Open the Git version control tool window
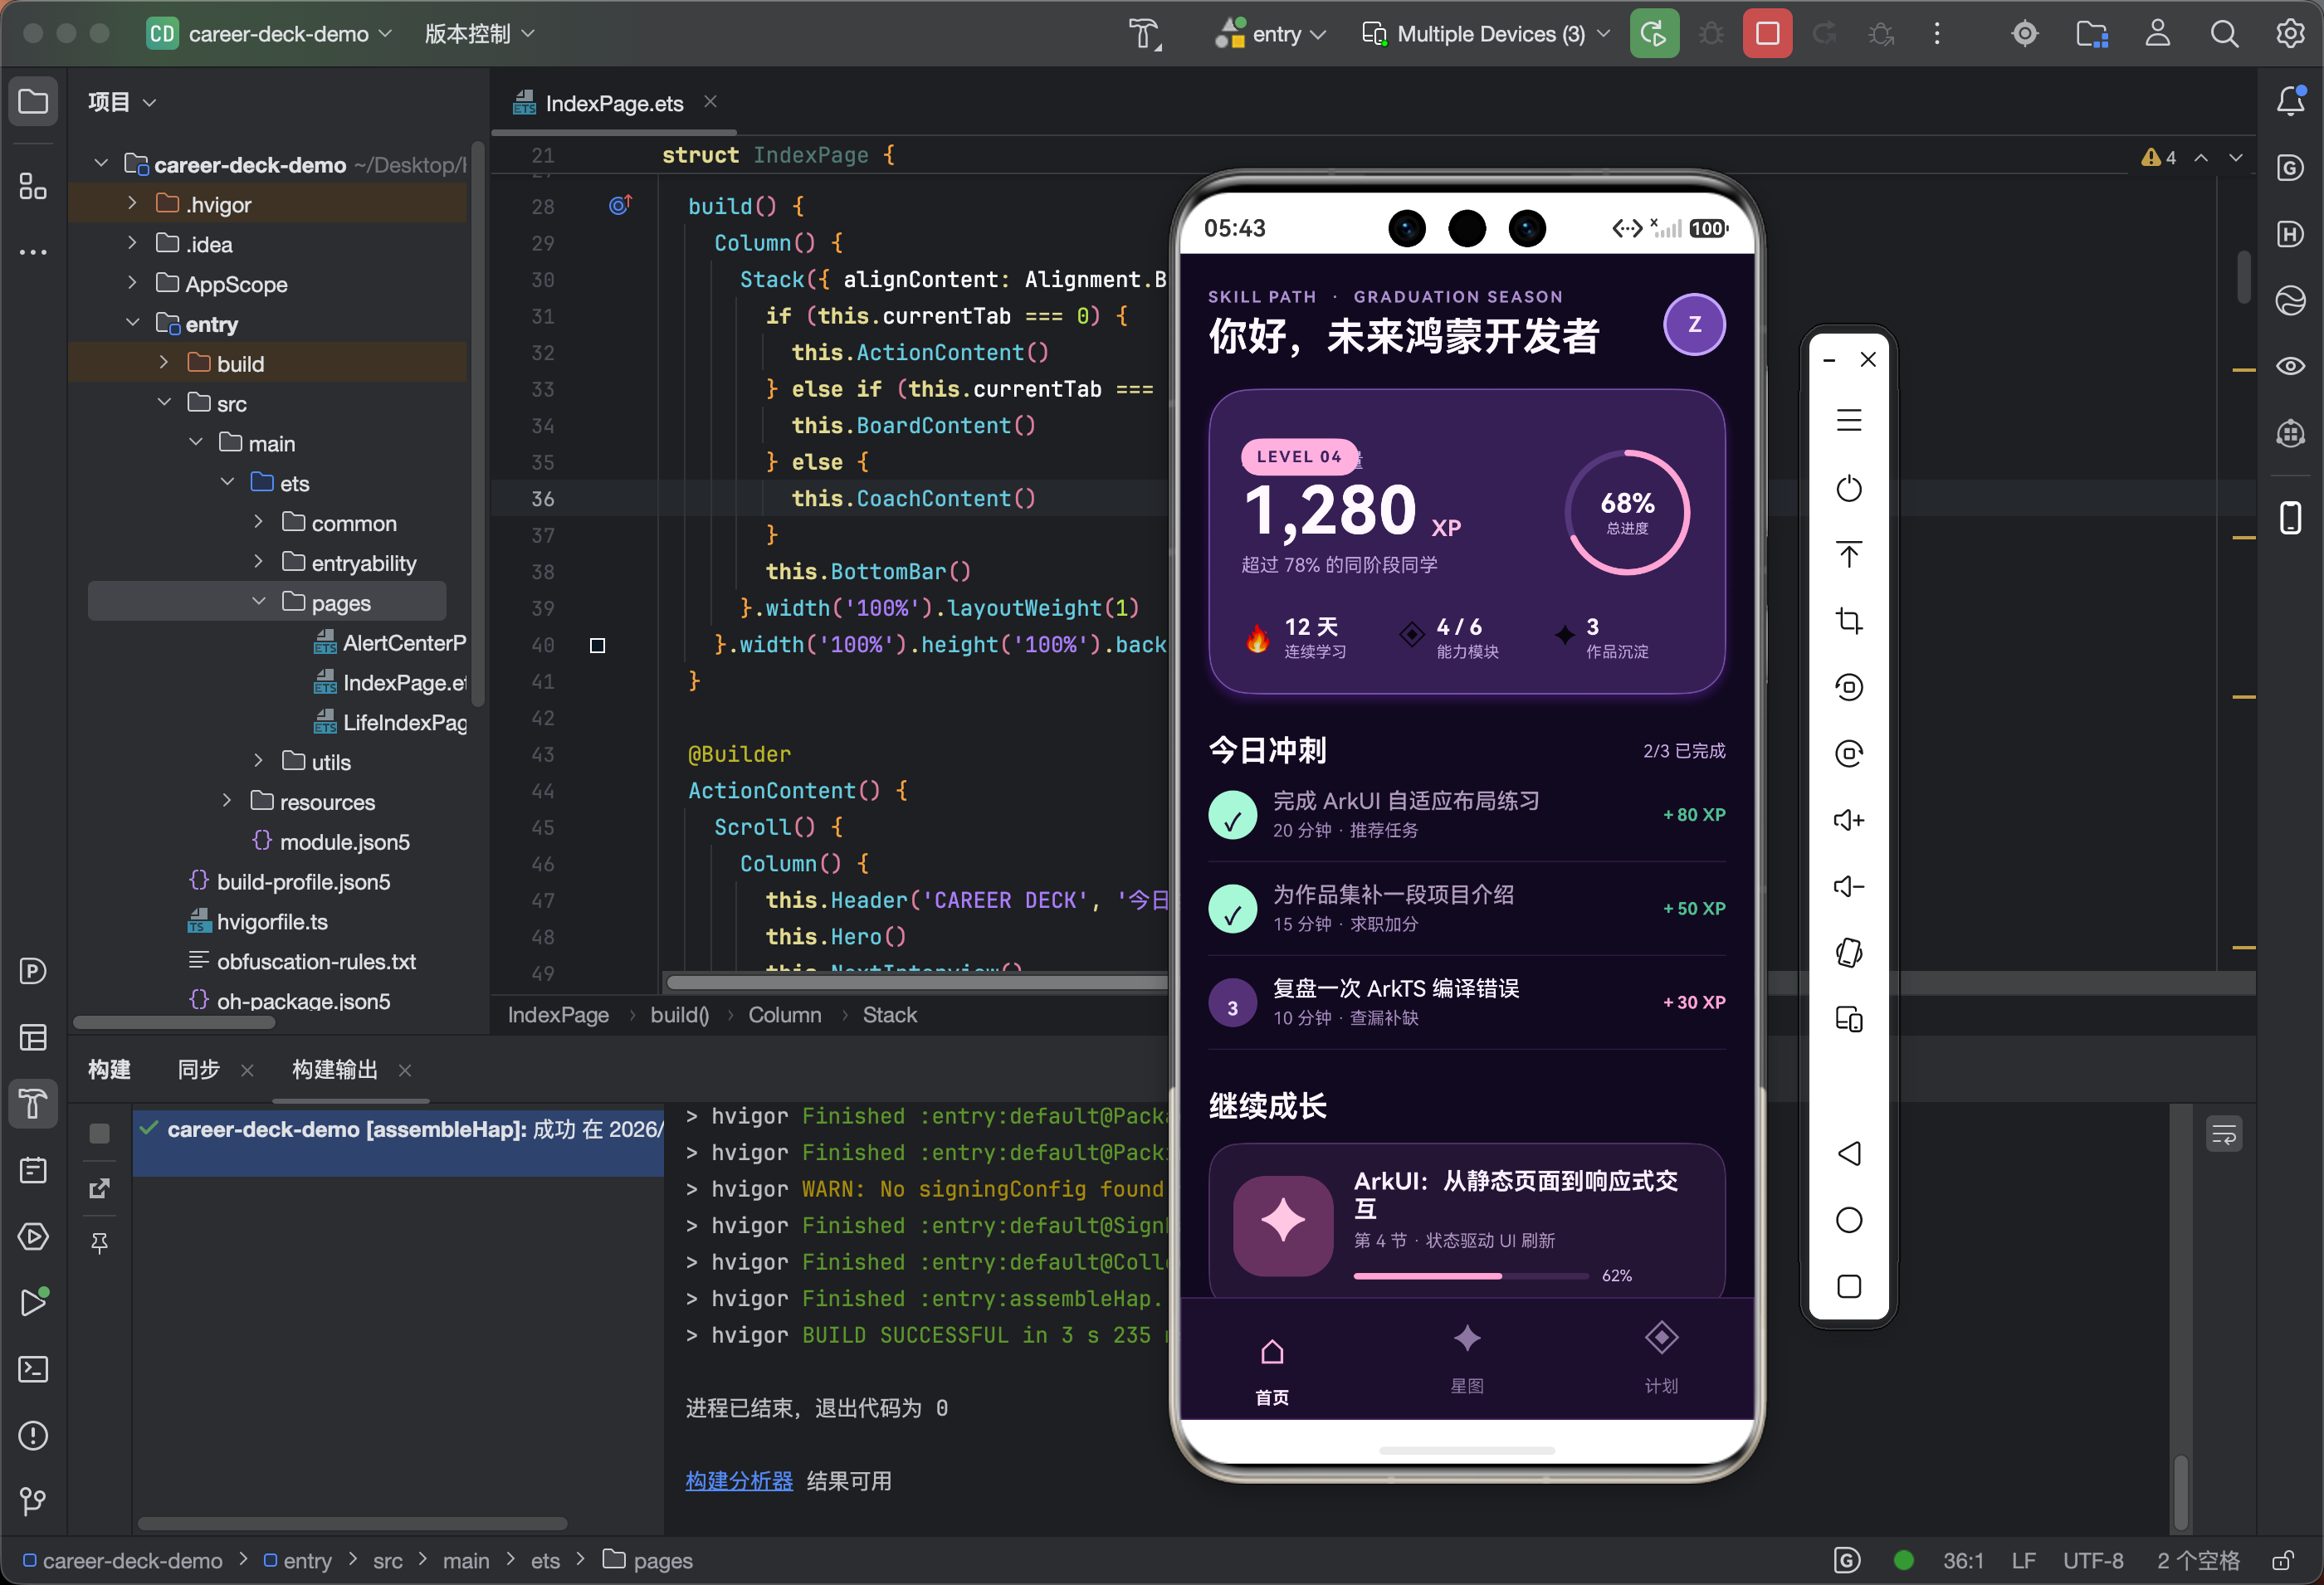Viewport: 2324px width, 1585px height. (33, 1501)
